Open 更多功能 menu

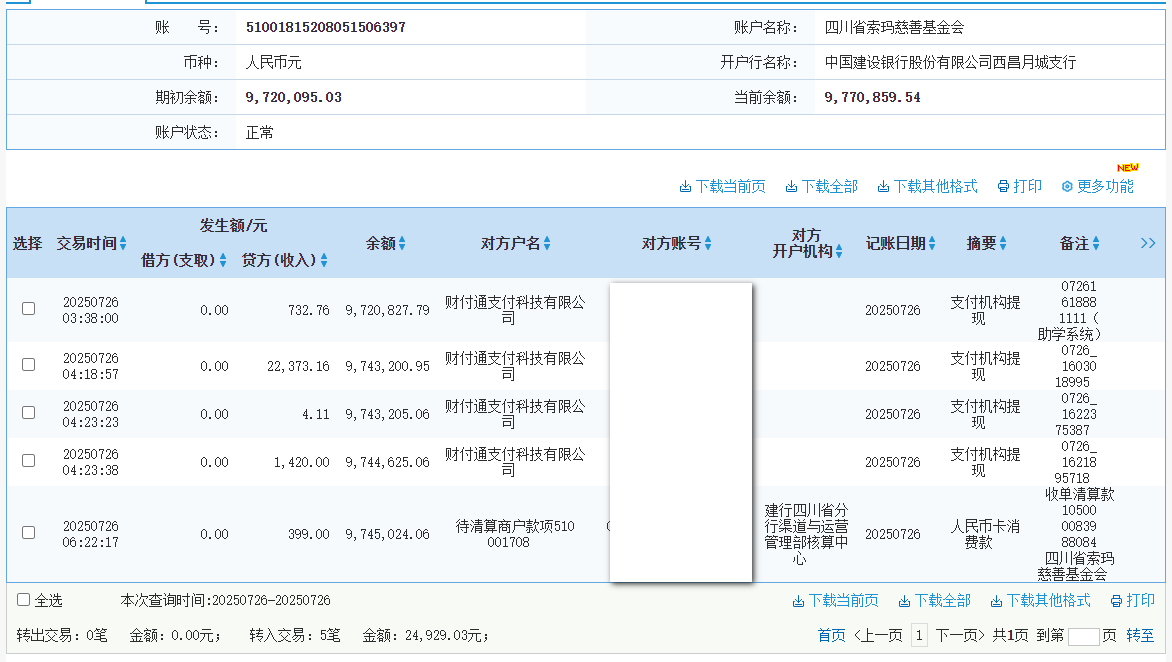[1097, 187]
